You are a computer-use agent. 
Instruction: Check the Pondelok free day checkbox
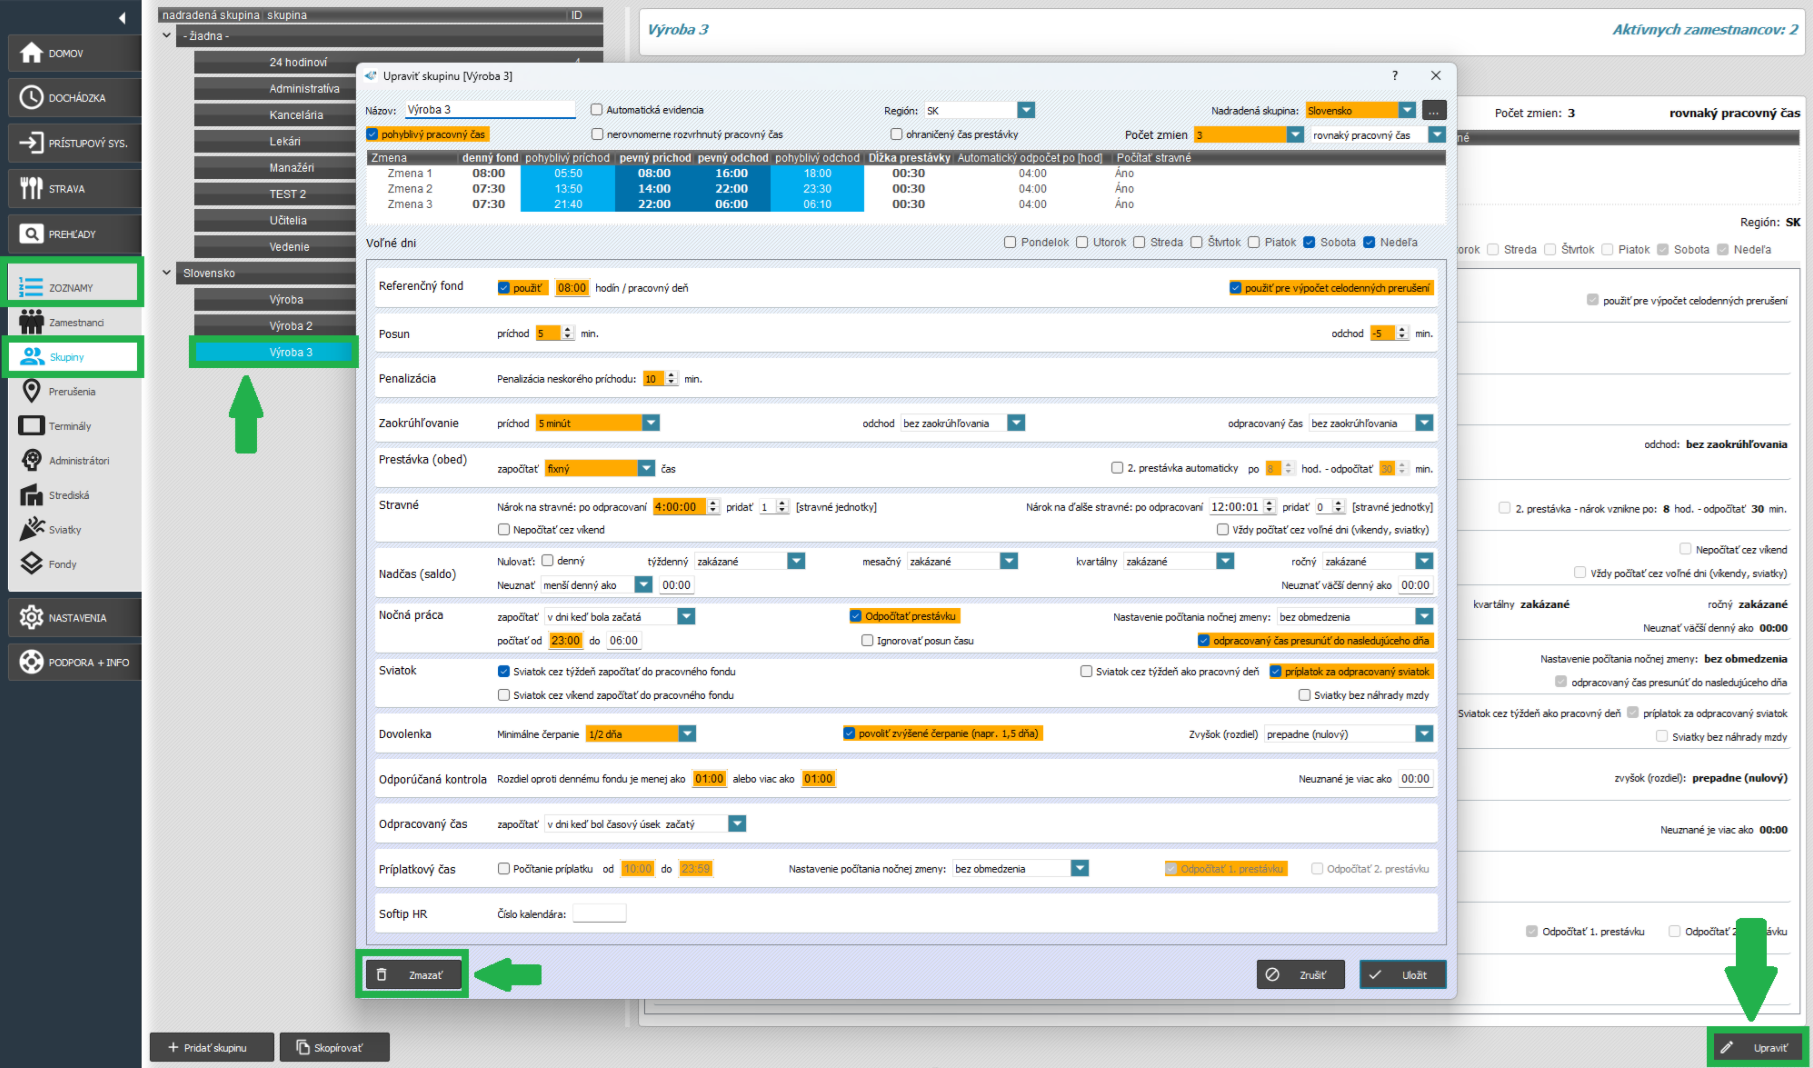[1010, 242]
